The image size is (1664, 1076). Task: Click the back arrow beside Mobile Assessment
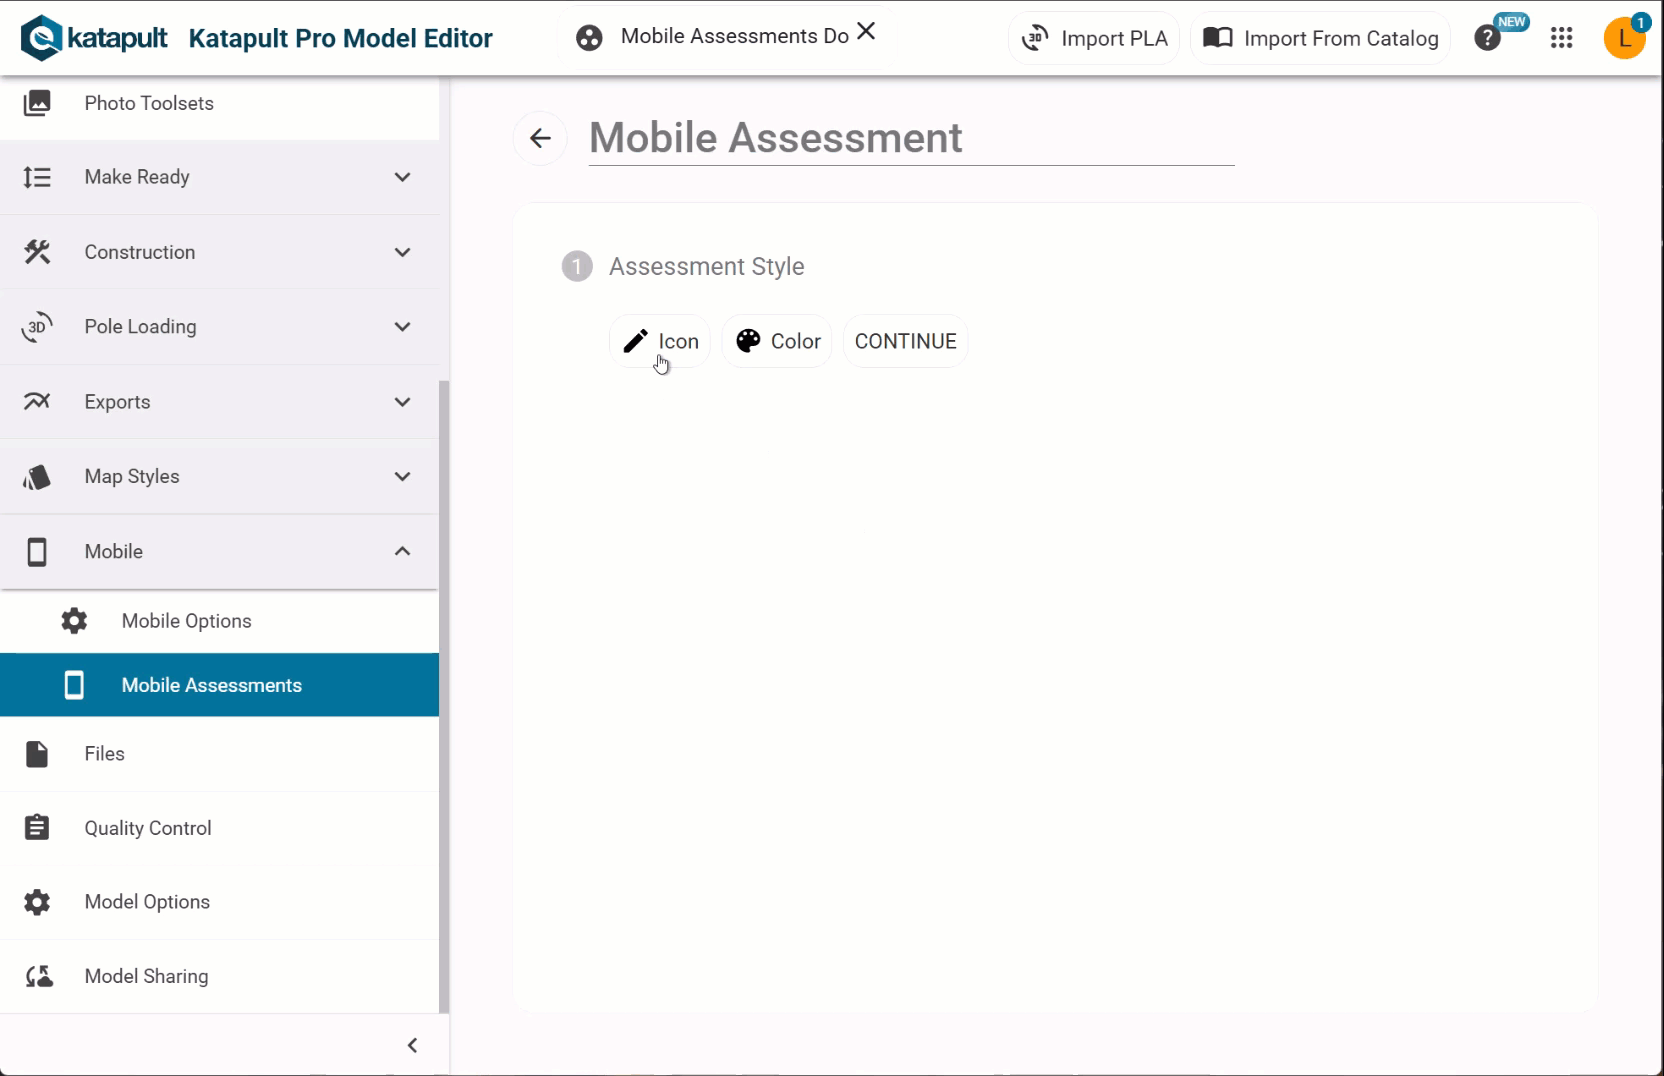coord(540,138)
